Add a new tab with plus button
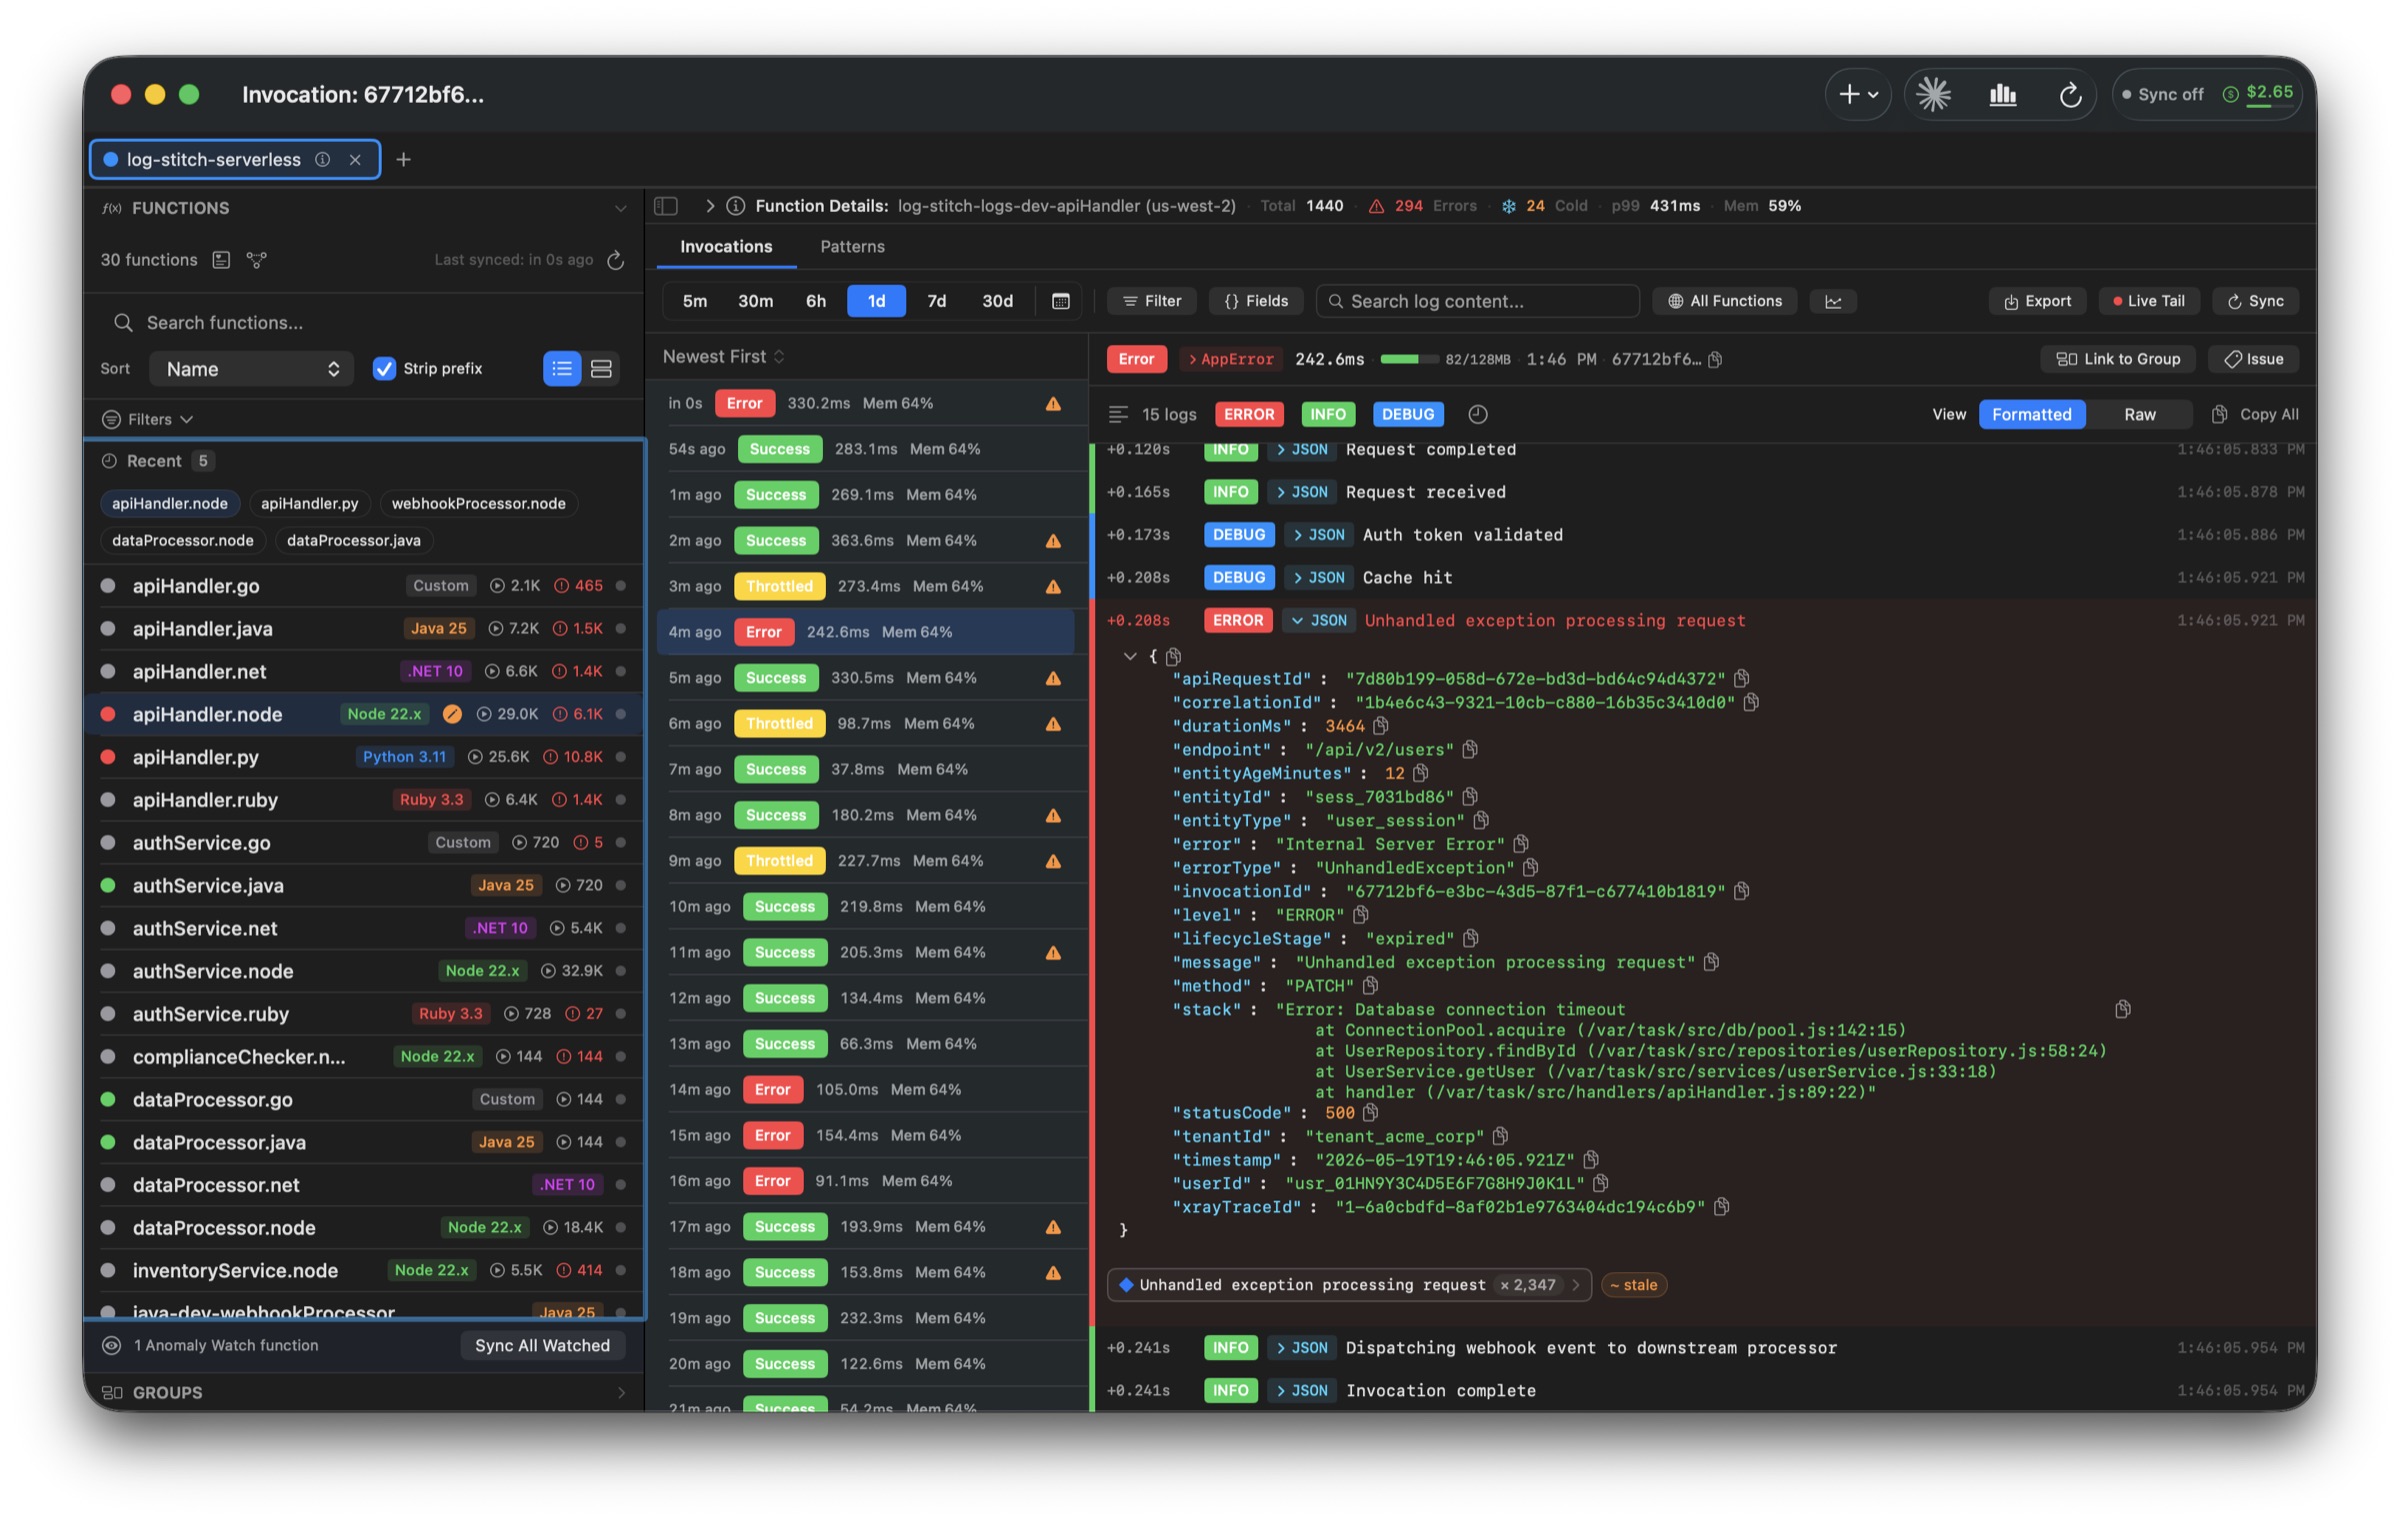 (403, 159)
